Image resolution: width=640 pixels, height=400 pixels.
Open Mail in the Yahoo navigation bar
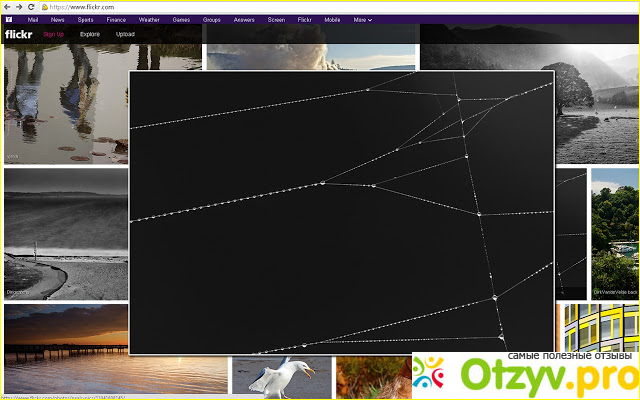coord(33,19)
